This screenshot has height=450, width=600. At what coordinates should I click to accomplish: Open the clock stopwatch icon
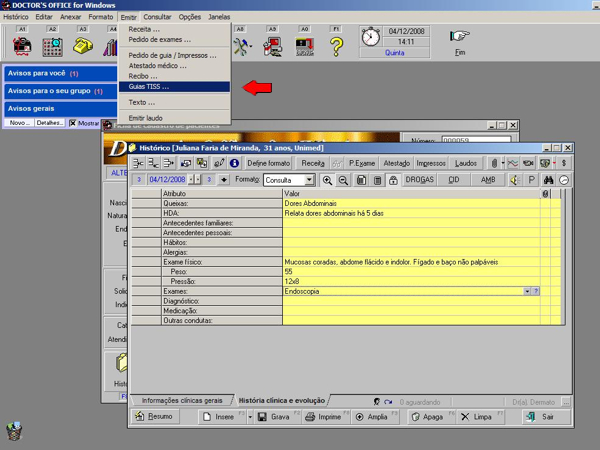(371, 38)
